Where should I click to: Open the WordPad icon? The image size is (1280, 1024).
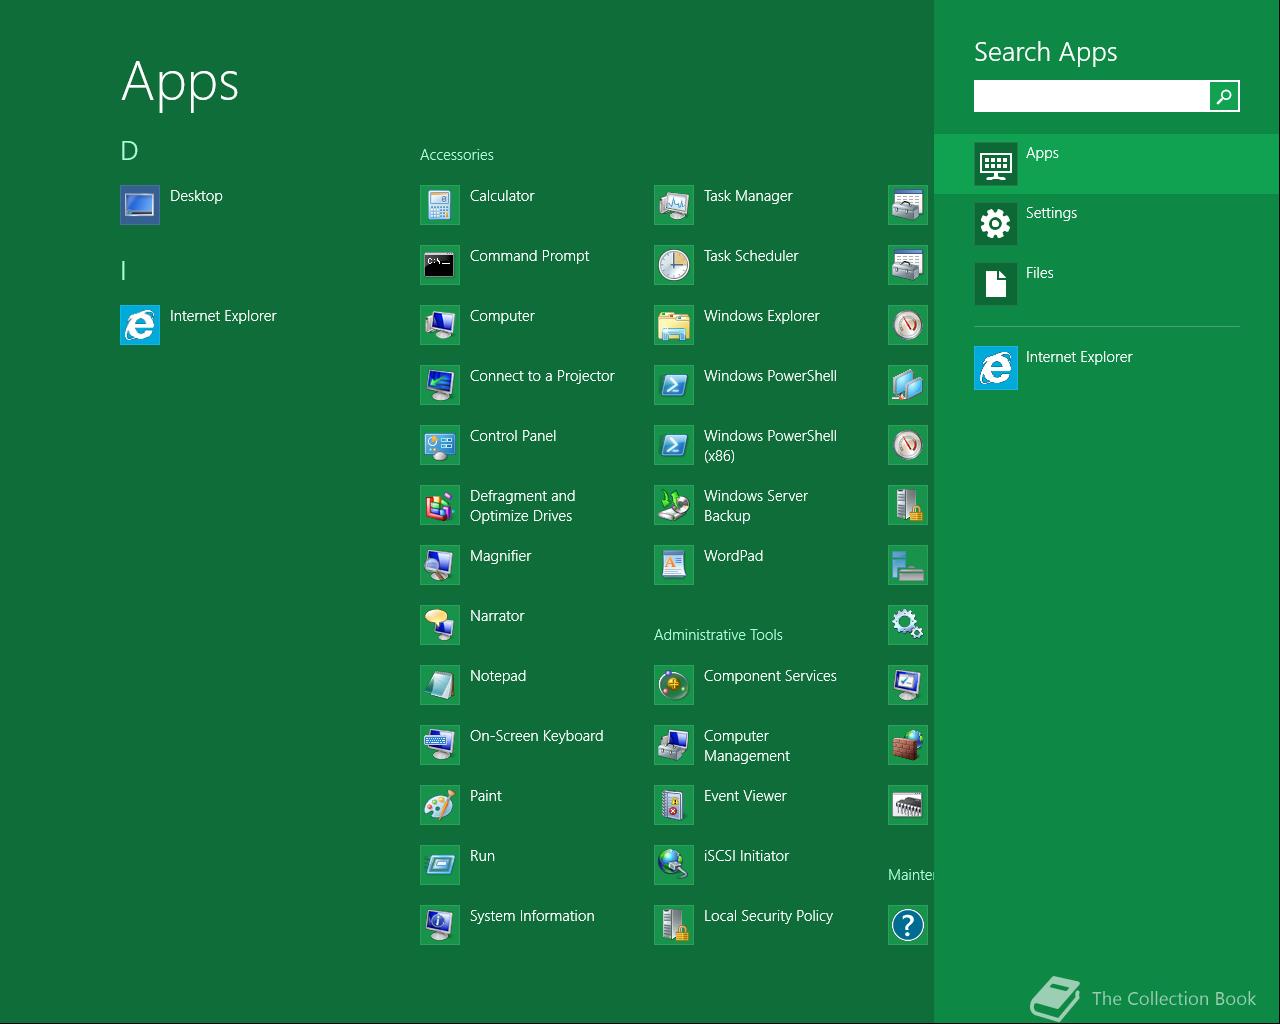point(674,565)
